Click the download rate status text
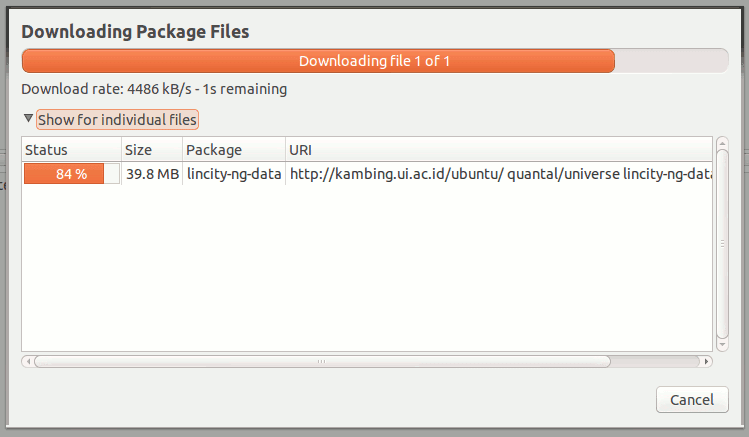Viewport: 749px width, 437px height. point(154,89)
